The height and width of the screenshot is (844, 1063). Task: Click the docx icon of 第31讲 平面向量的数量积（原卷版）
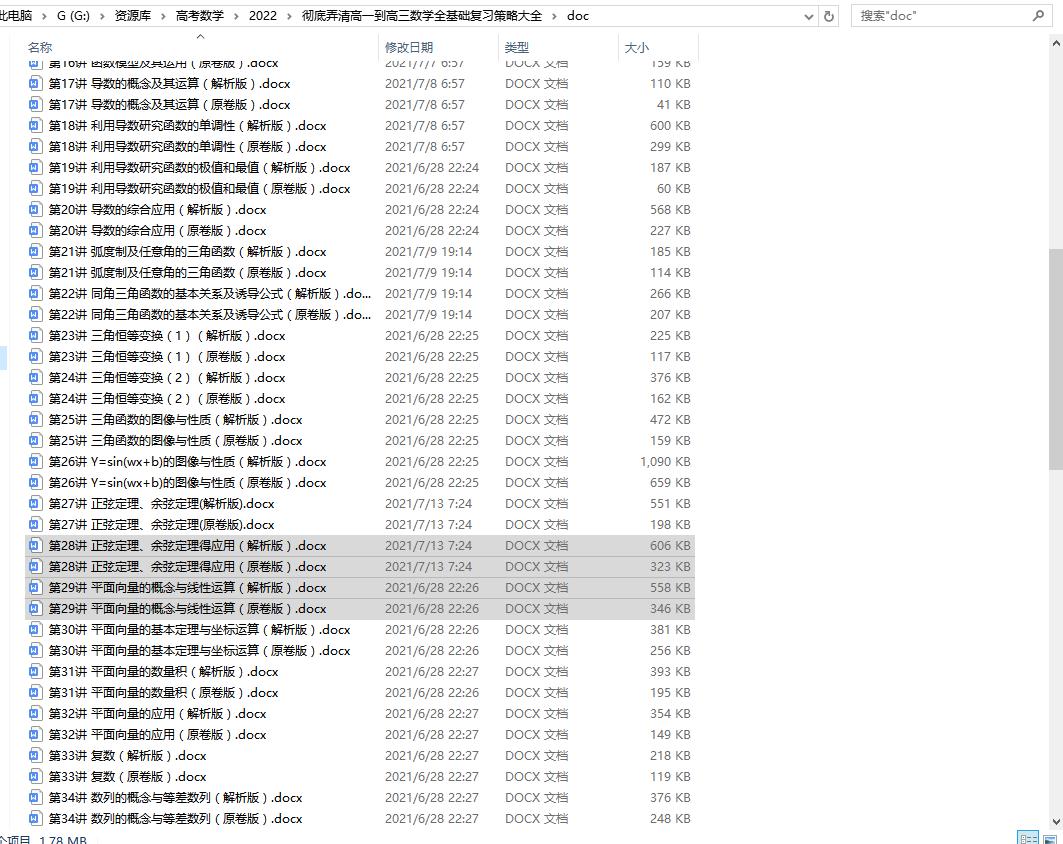[35, 693]
